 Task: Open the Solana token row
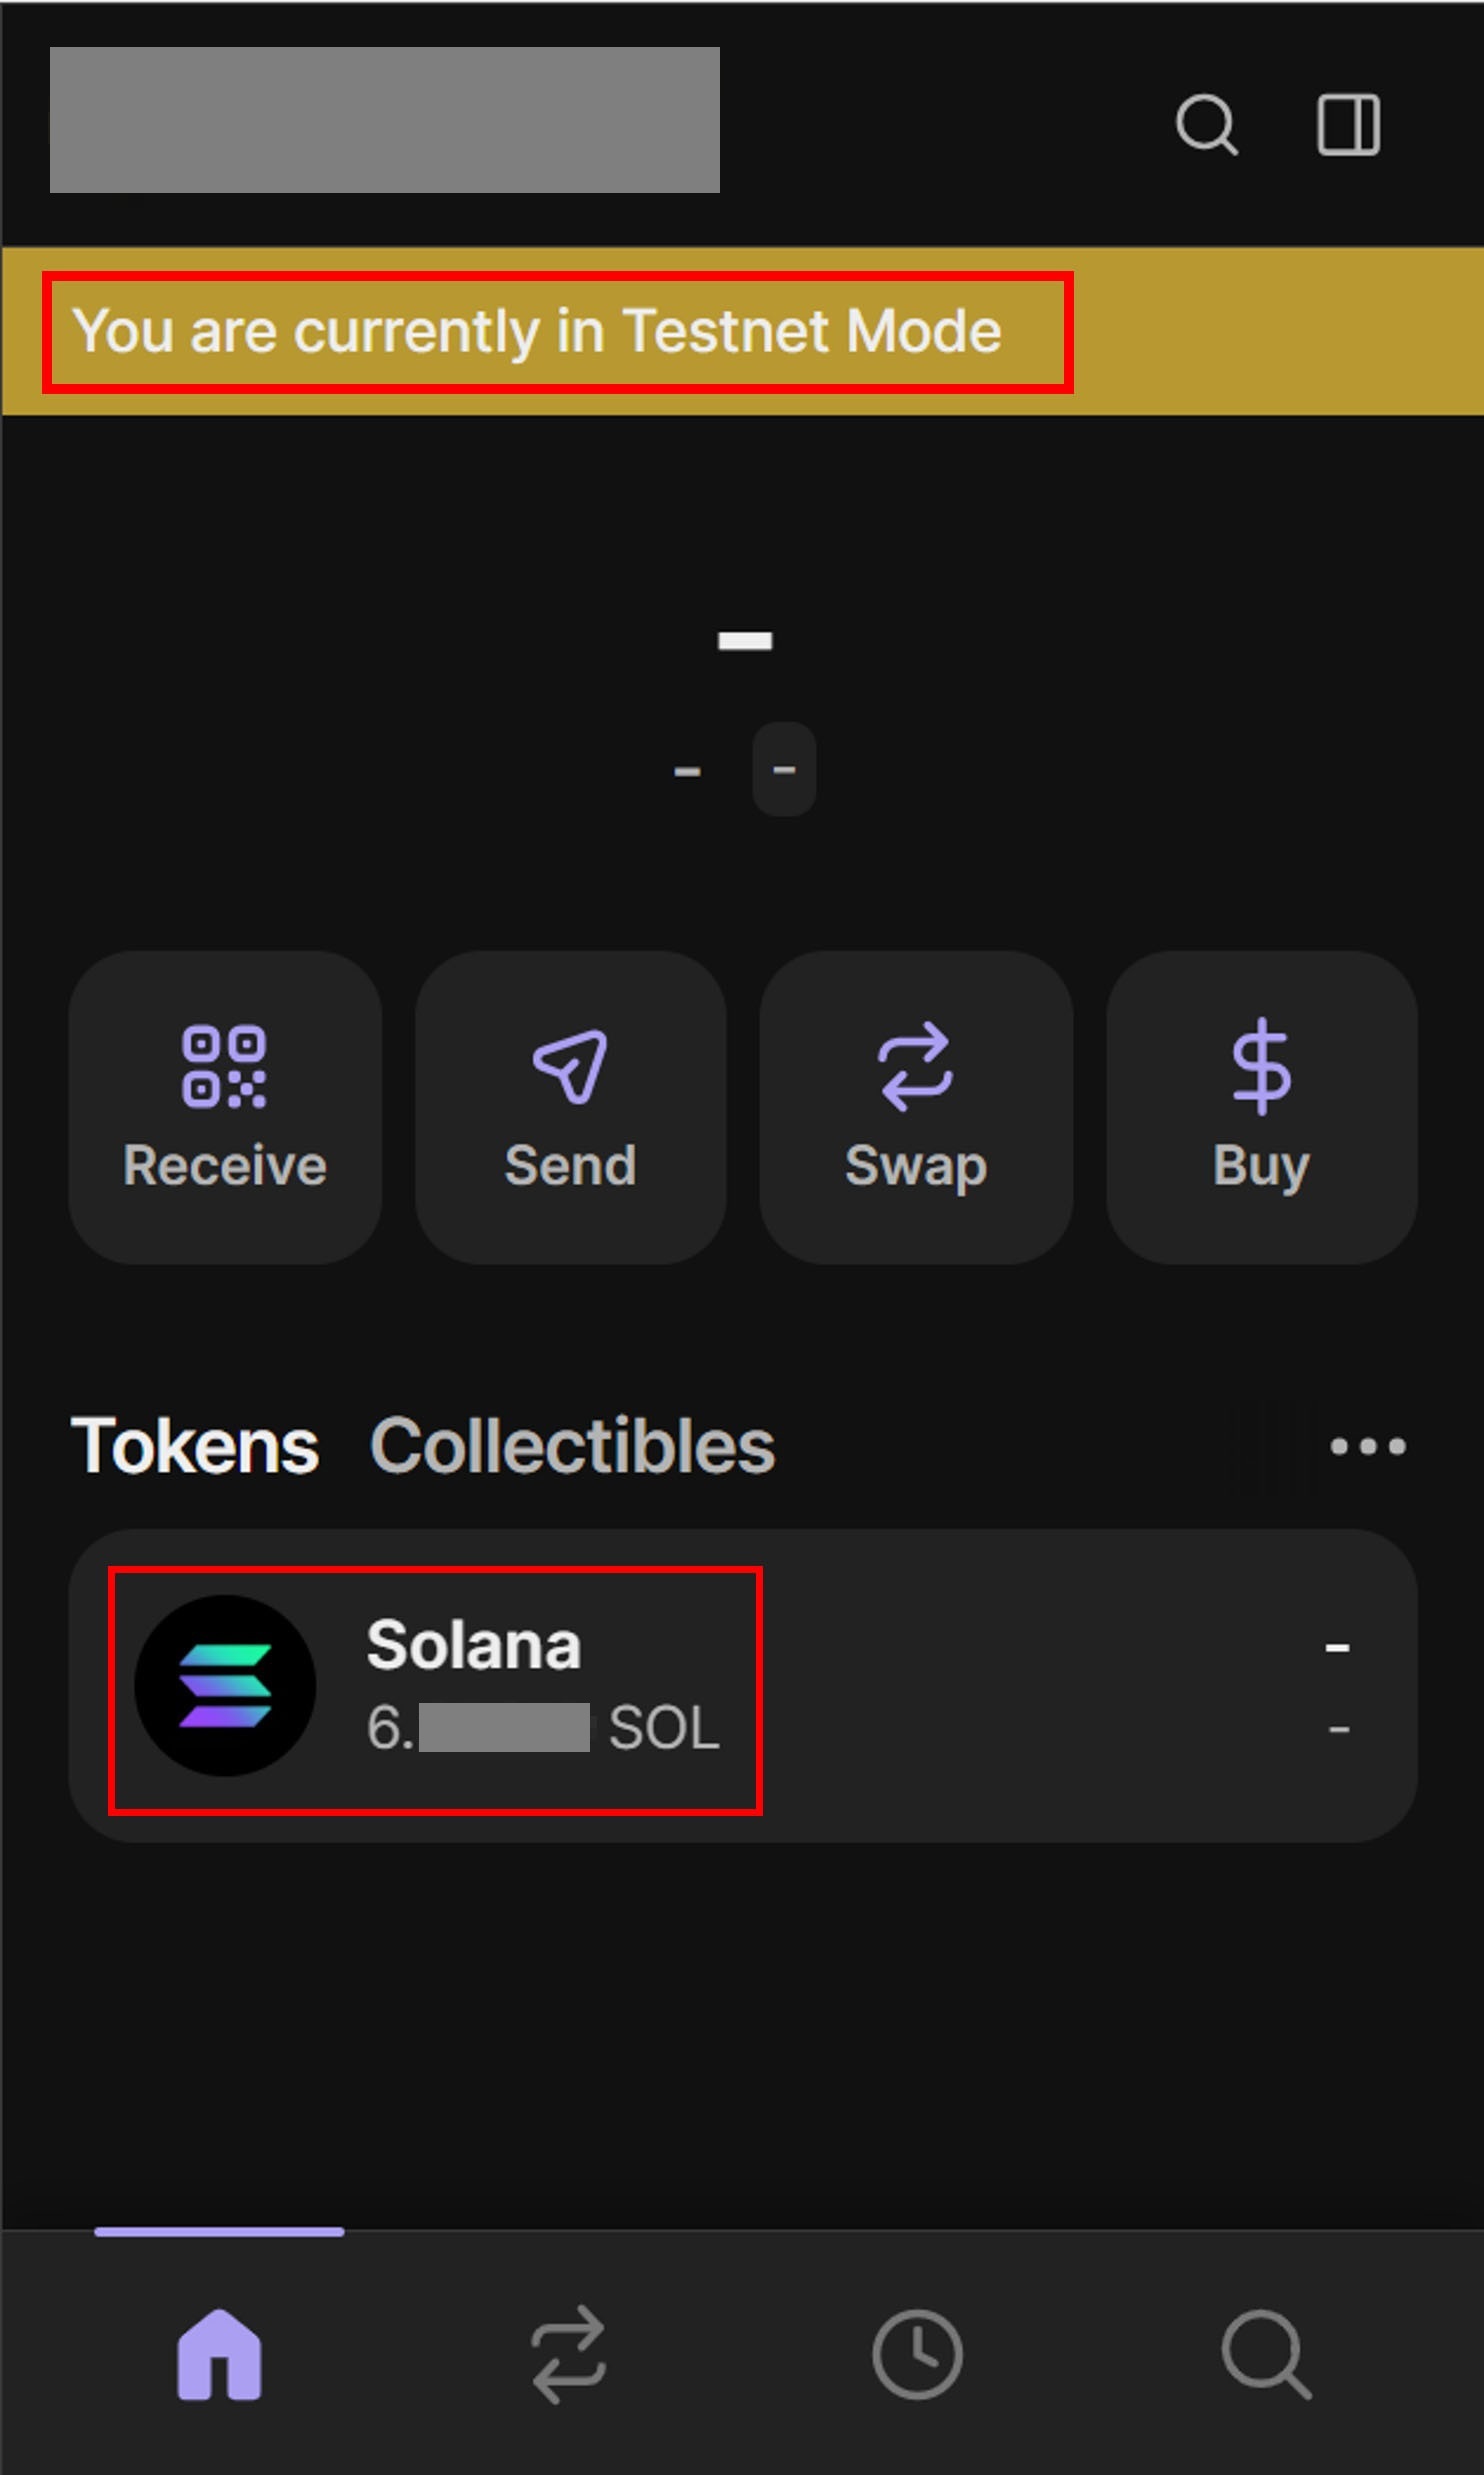tap(742, 1686)
